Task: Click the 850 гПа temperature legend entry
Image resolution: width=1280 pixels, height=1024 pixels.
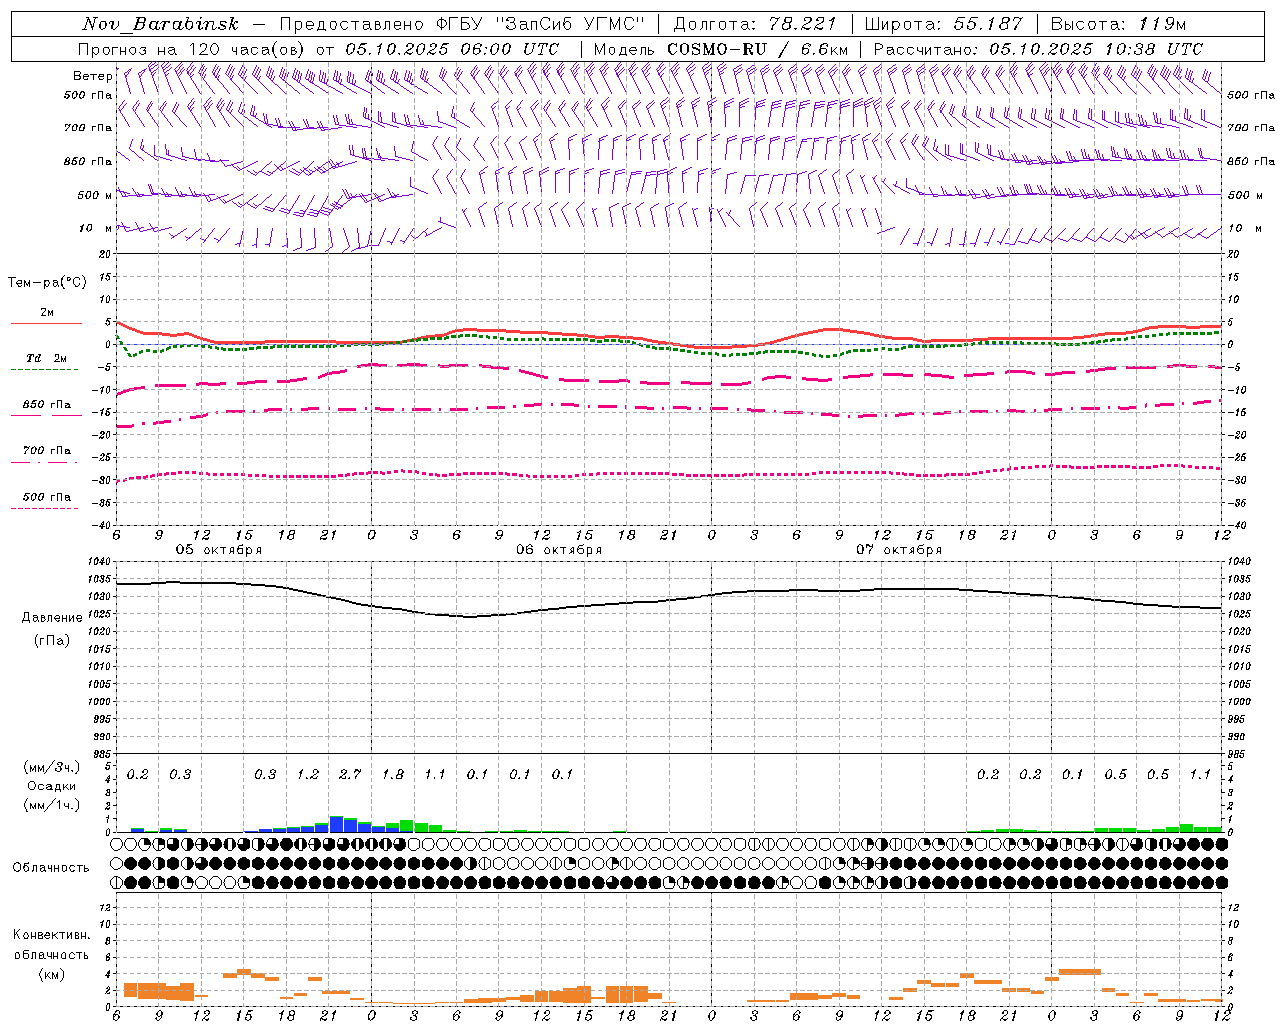Action: pyautogui.click(x=46, y=405)
